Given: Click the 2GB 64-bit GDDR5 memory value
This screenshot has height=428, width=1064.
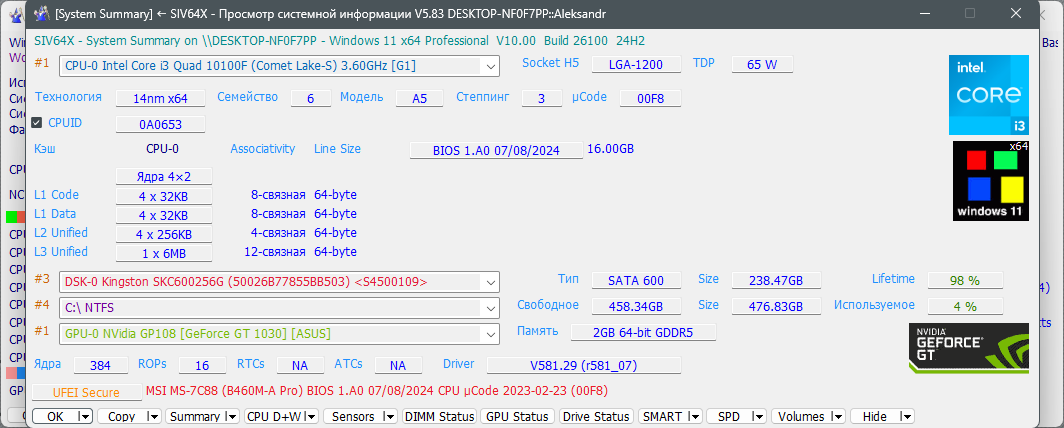Looking at the screenshot, I should (x=643, y=332).
